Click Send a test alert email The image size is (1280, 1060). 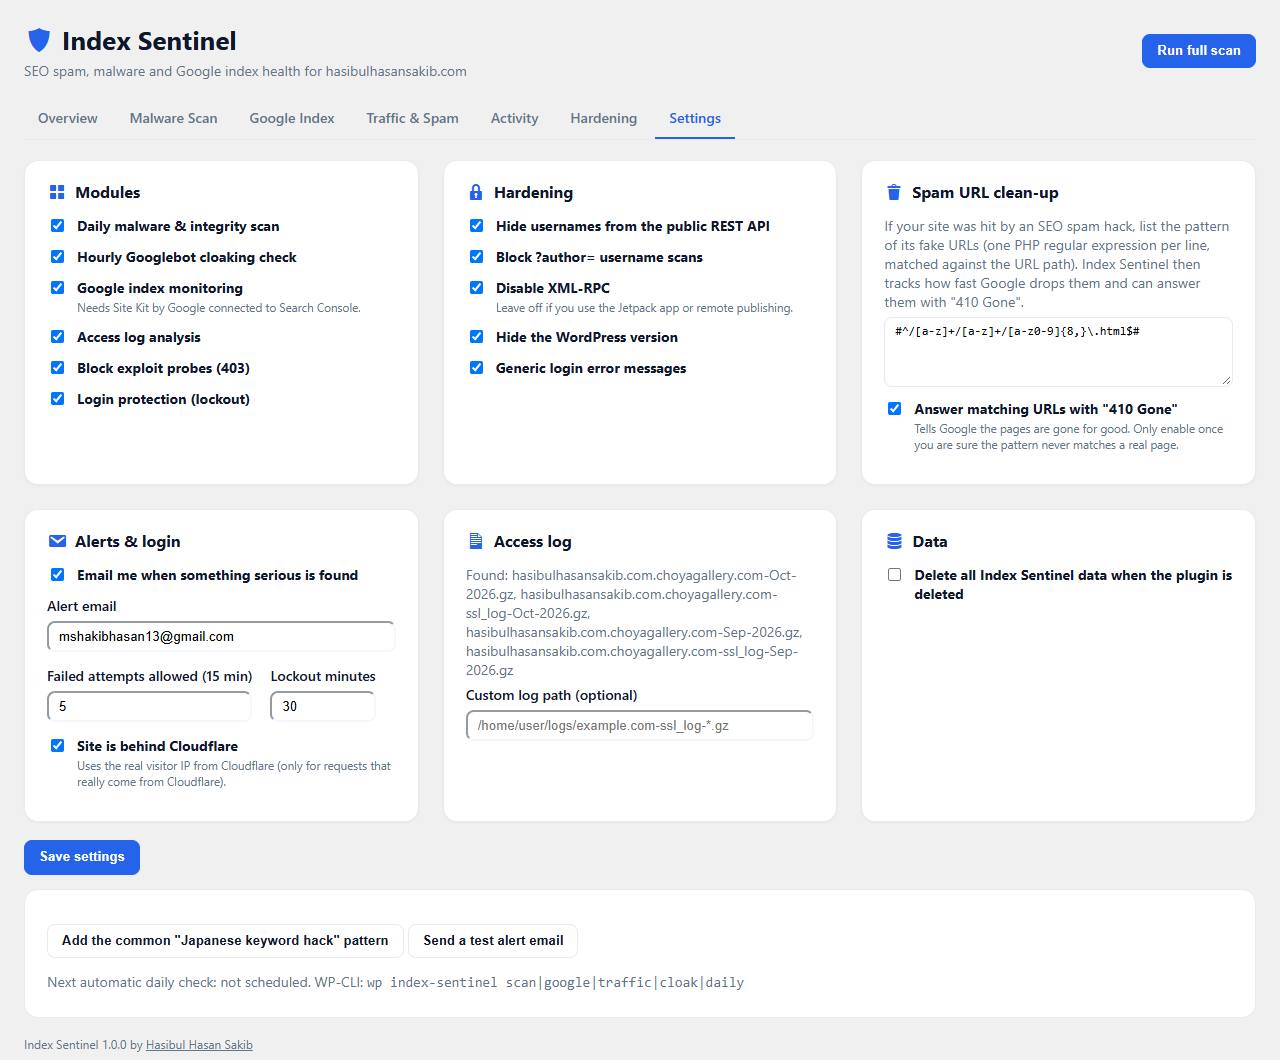click(x=493, y=941)
